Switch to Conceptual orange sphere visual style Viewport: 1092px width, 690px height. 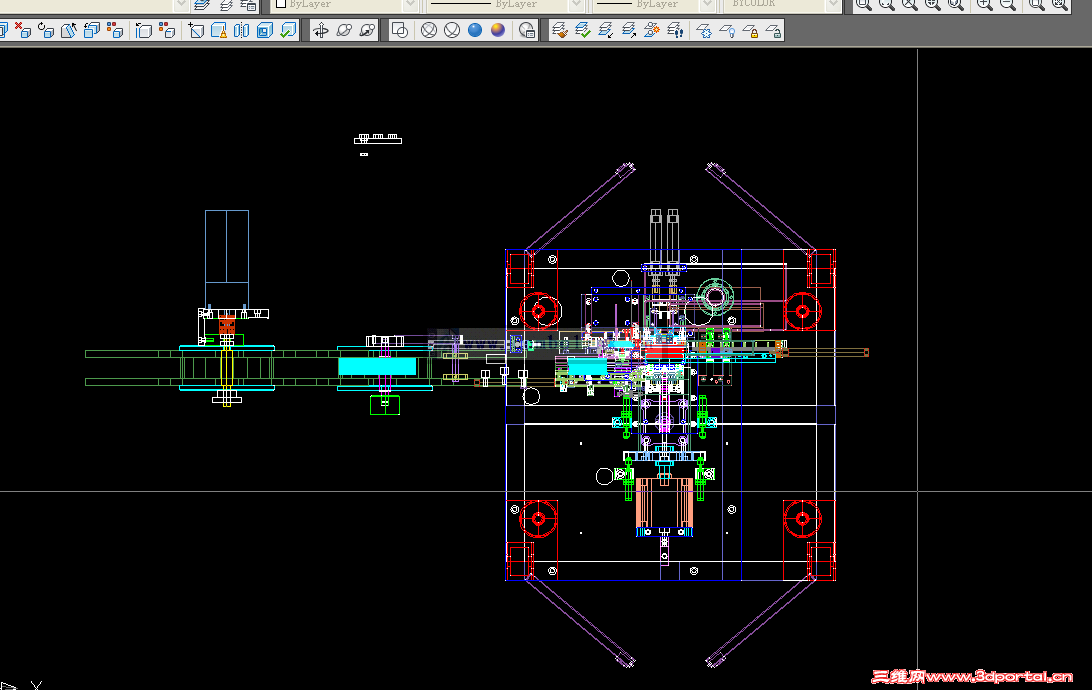pos(498,31)
